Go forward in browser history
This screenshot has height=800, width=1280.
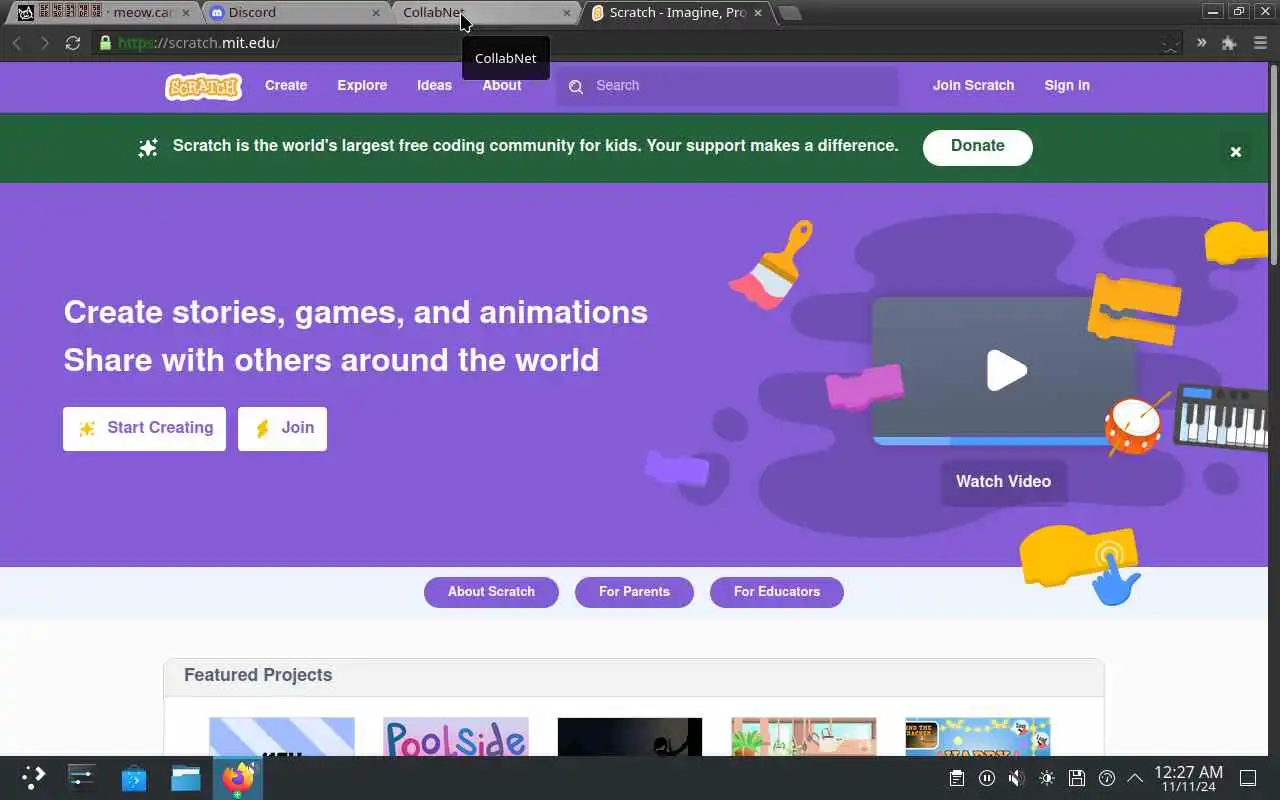pos(44,43)
